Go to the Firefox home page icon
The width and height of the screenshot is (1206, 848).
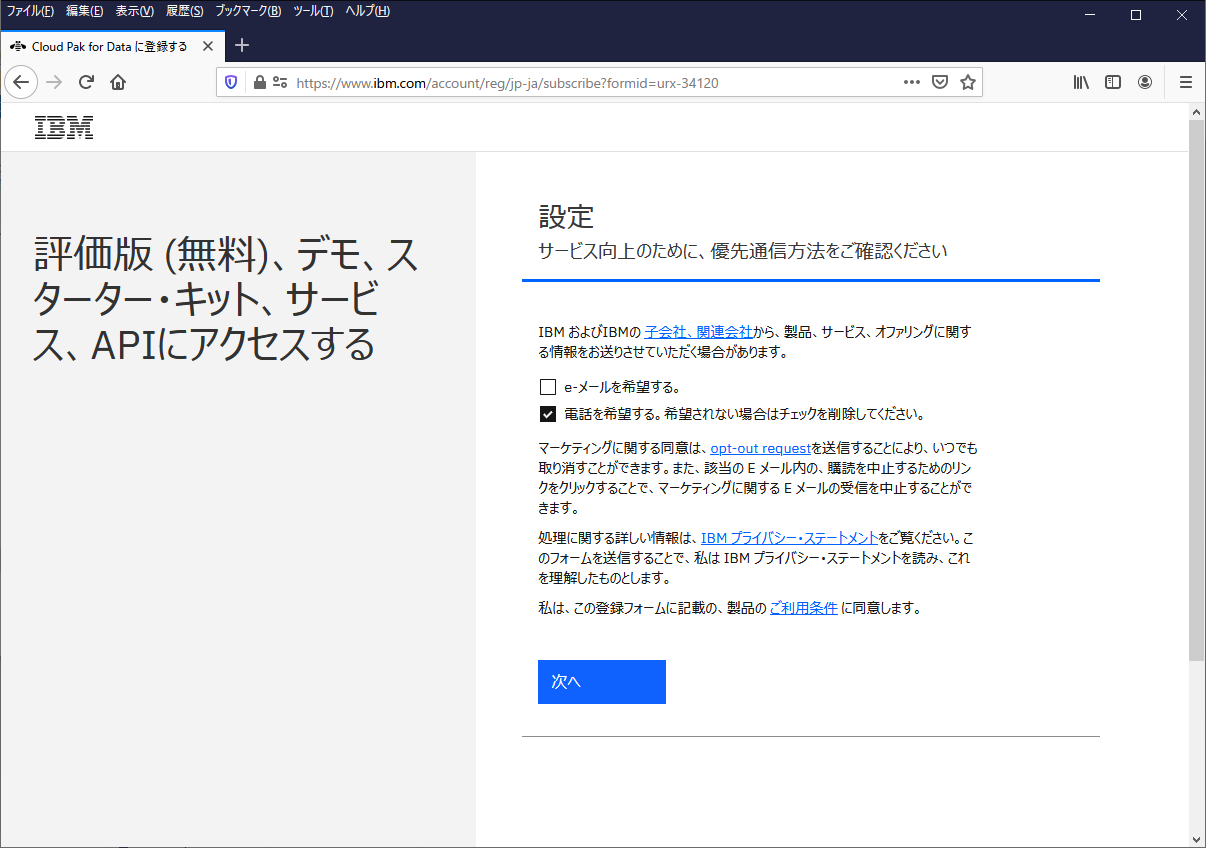click(x=118, y=82)
